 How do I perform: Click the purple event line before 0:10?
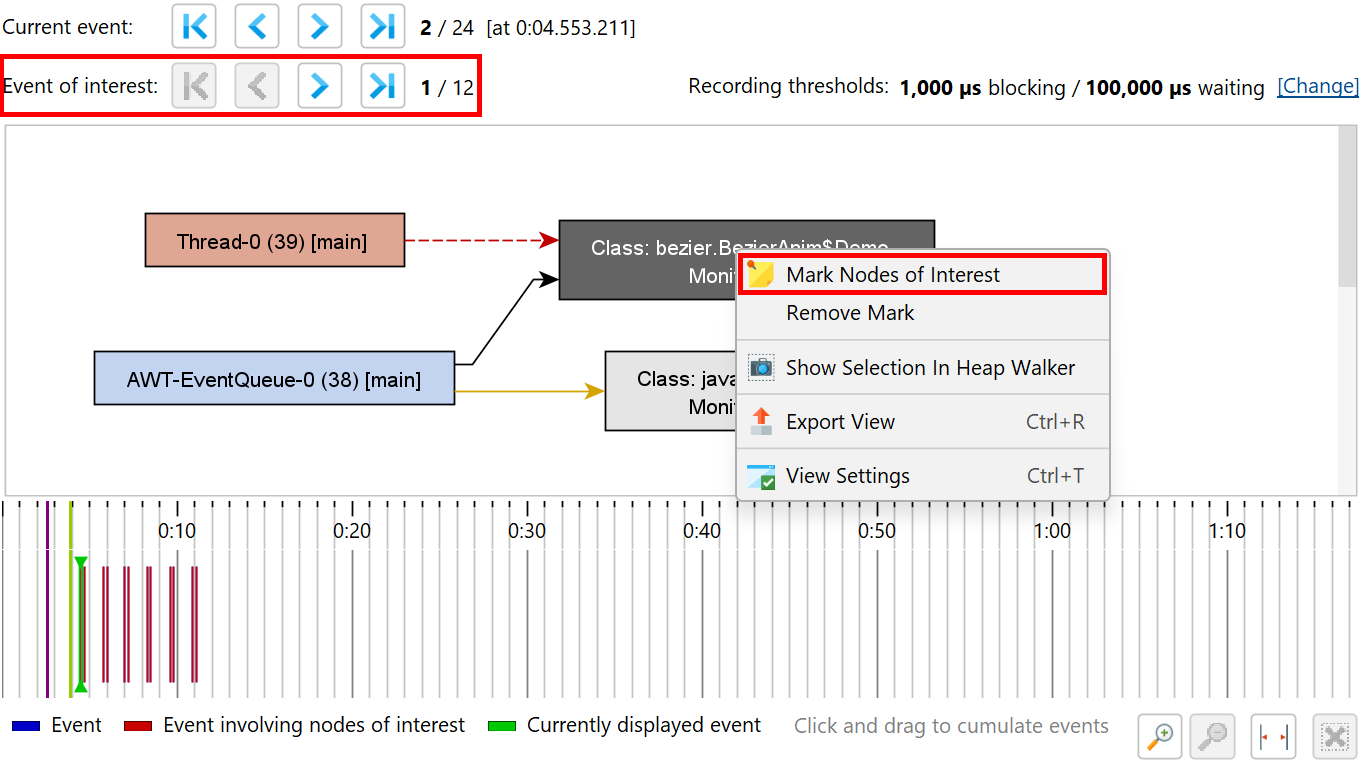tap(47, 598)
